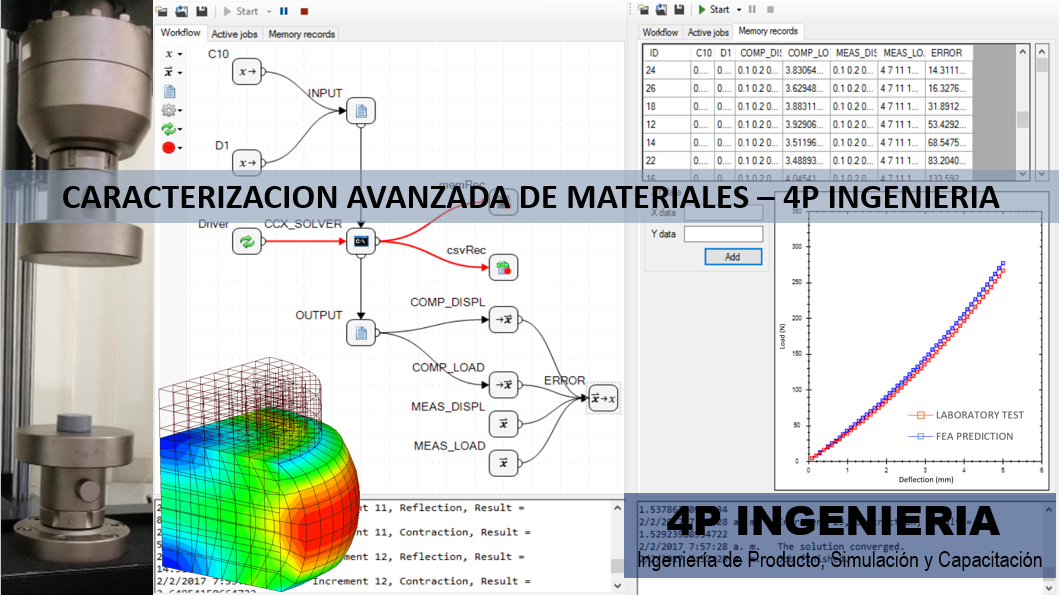Image resolution: width=1059 pixels, height=595 pixels.
Task: Click the FEA PREDICTION legend entry
Action: (961, 437)
